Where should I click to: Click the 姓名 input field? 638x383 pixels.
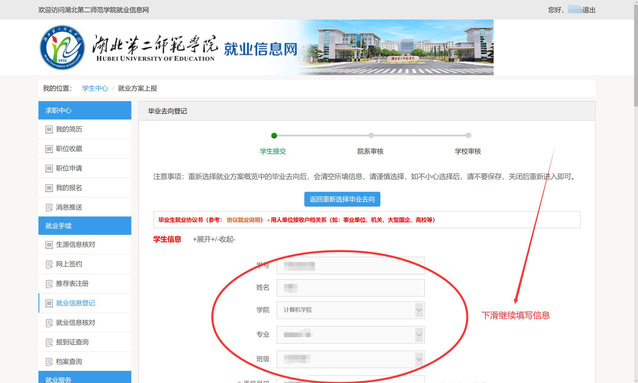click(x=350, y=288)
